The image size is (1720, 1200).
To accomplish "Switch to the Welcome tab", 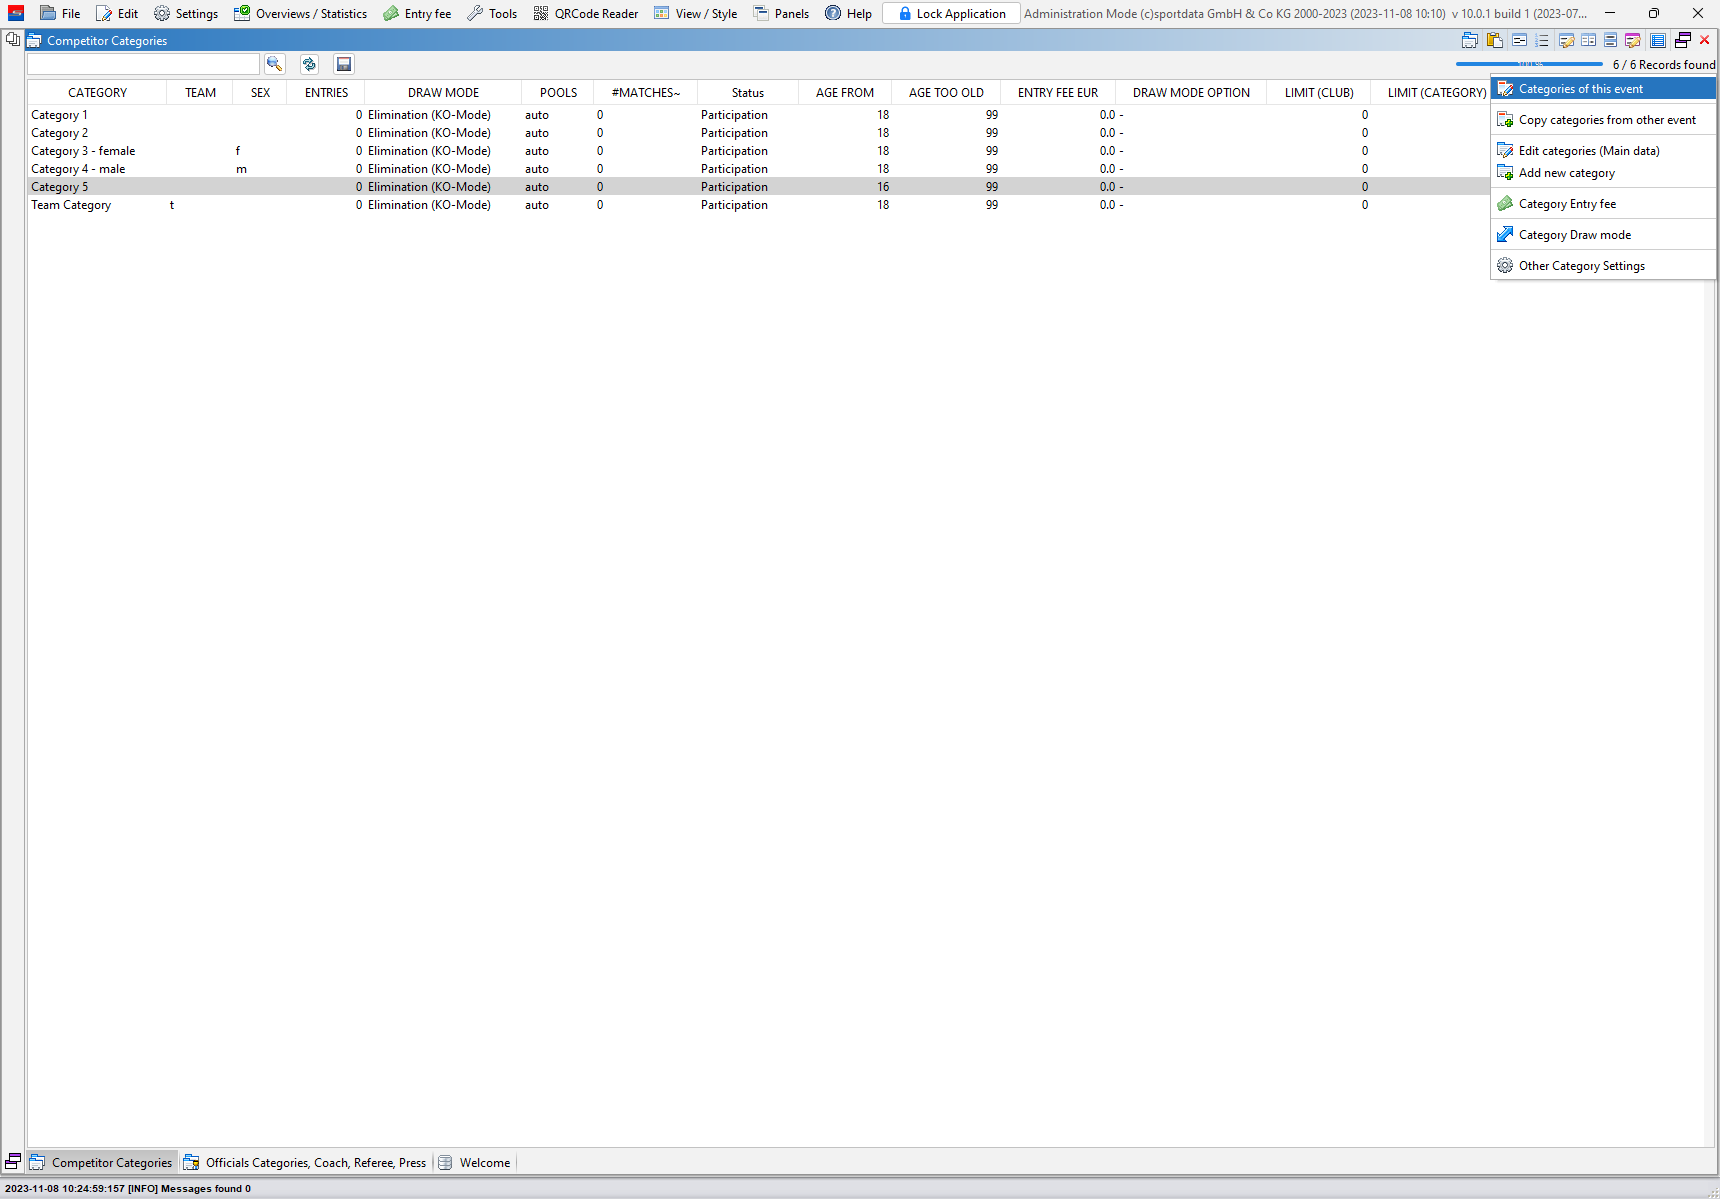I will tap(475, 1162).
